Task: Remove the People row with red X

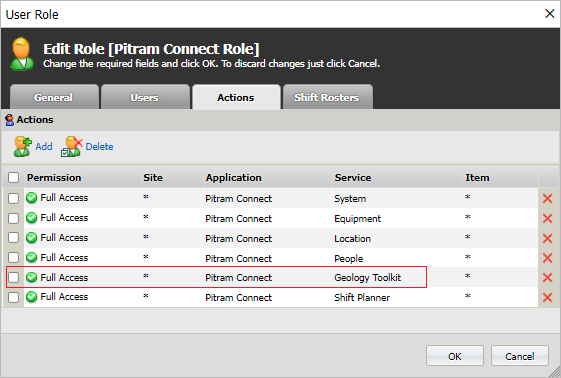Action: click(x=547, y=258)
